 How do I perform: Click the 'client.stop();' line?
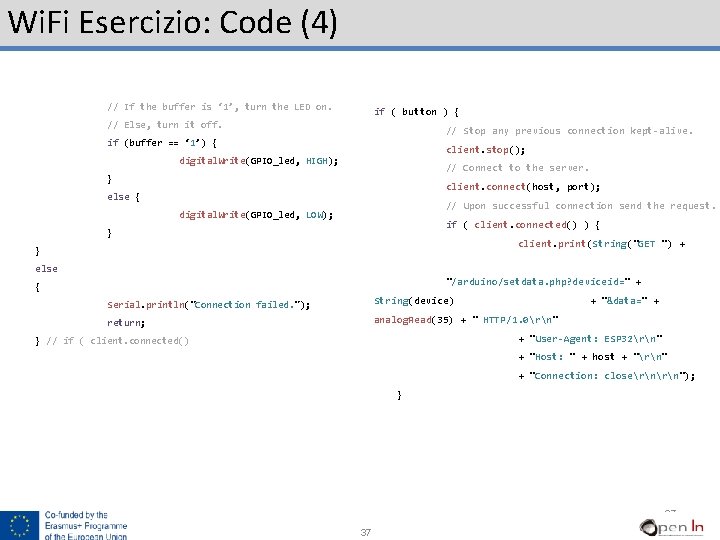(x=485, y=150)
